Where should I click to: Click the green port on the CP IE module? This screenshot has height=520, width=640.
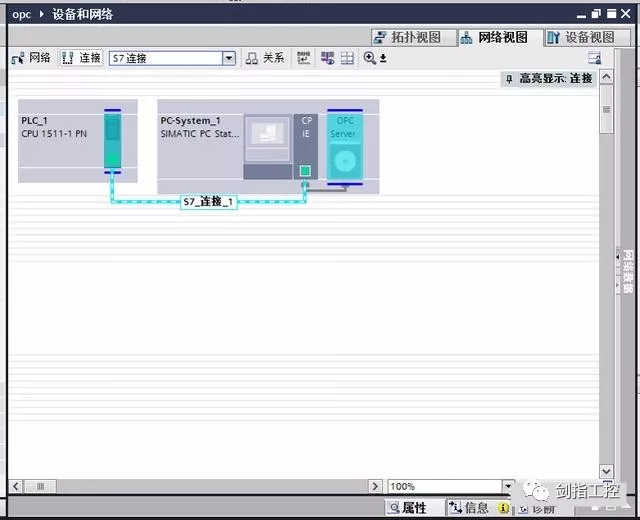305,171
